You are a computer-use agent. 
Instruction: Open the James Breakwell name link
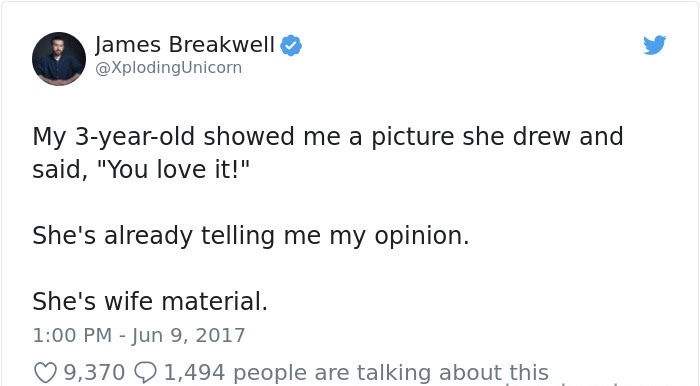185,45
